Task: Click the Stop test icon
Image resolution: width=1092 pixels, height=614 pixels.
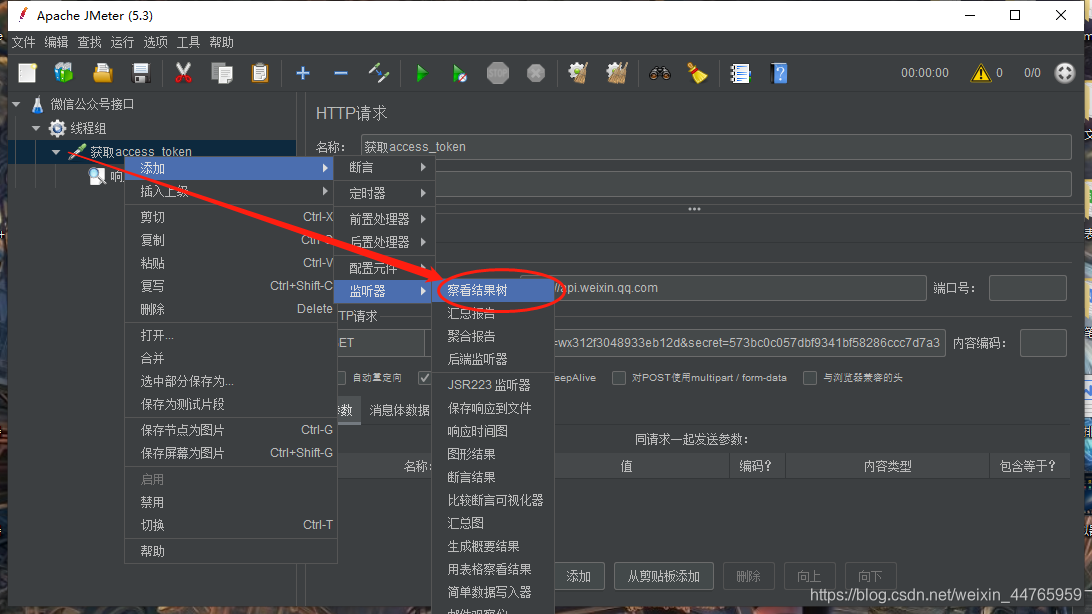Action: click(497, 73)
